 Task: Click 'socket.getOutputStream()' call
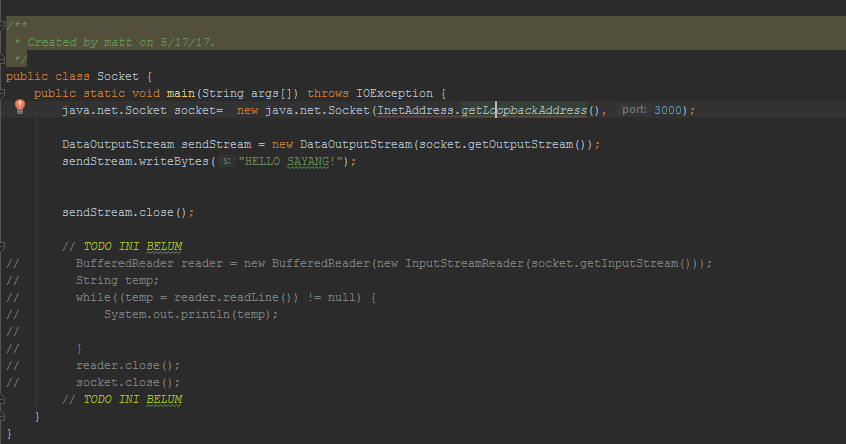(502, 145)
